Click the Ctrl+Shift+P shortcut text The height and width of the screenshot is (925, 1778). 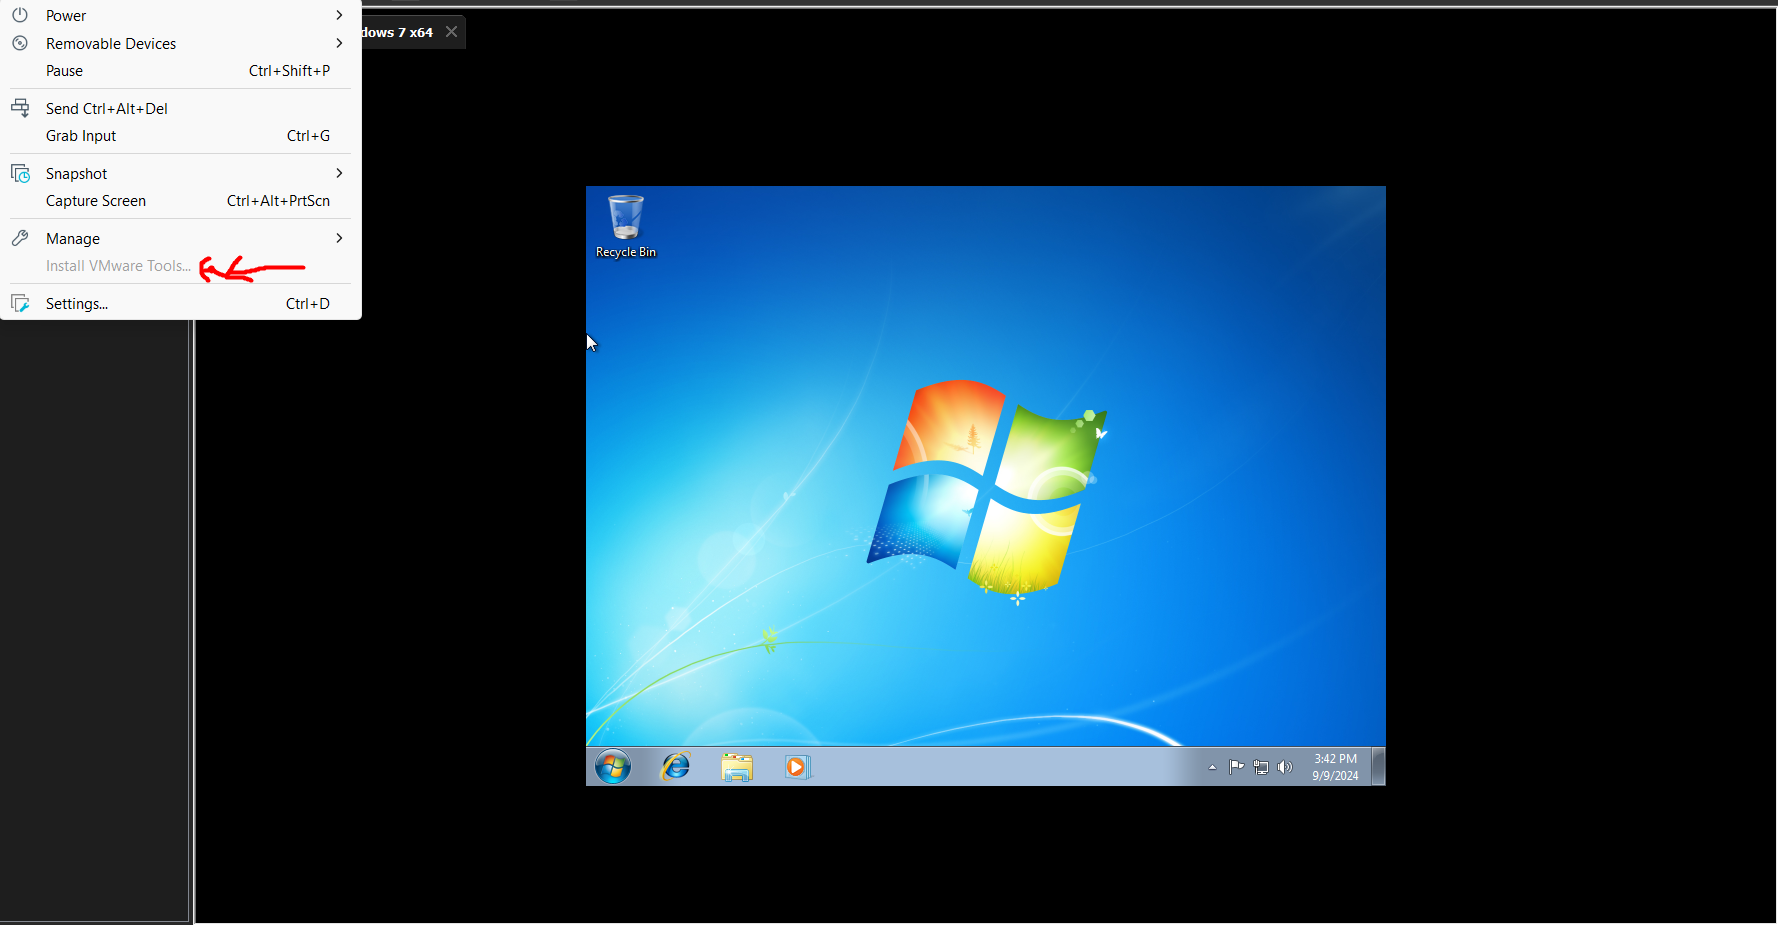click(x=289, y=71)
